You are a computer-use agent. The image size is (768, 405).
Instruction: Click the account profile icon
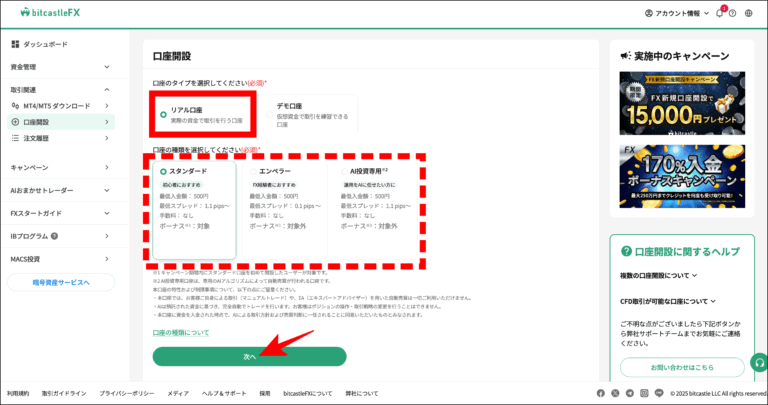coord(649,14)
